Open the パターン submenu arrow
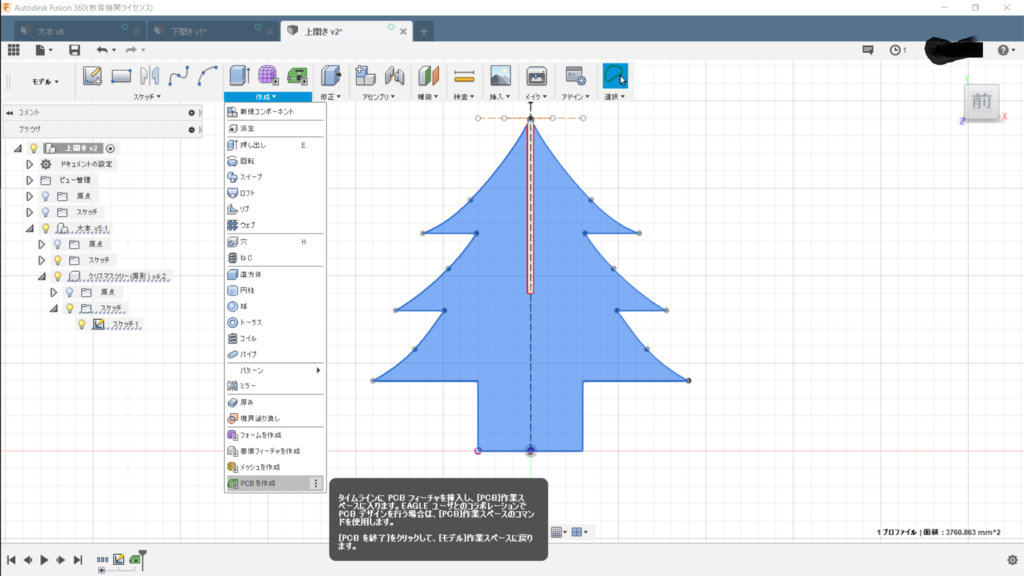1024x576 pixels. (x=318, y=370)
